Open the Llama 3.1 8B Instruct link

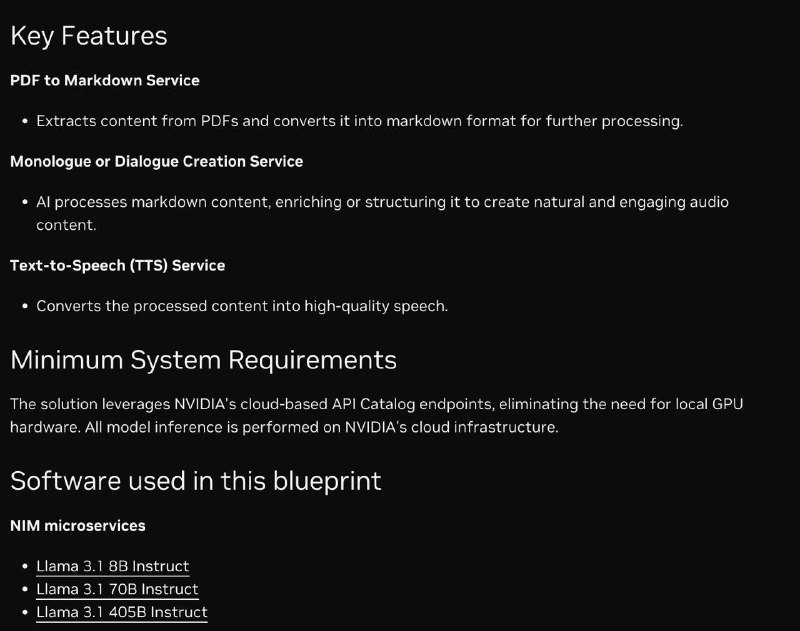click(x=112, y=566)
